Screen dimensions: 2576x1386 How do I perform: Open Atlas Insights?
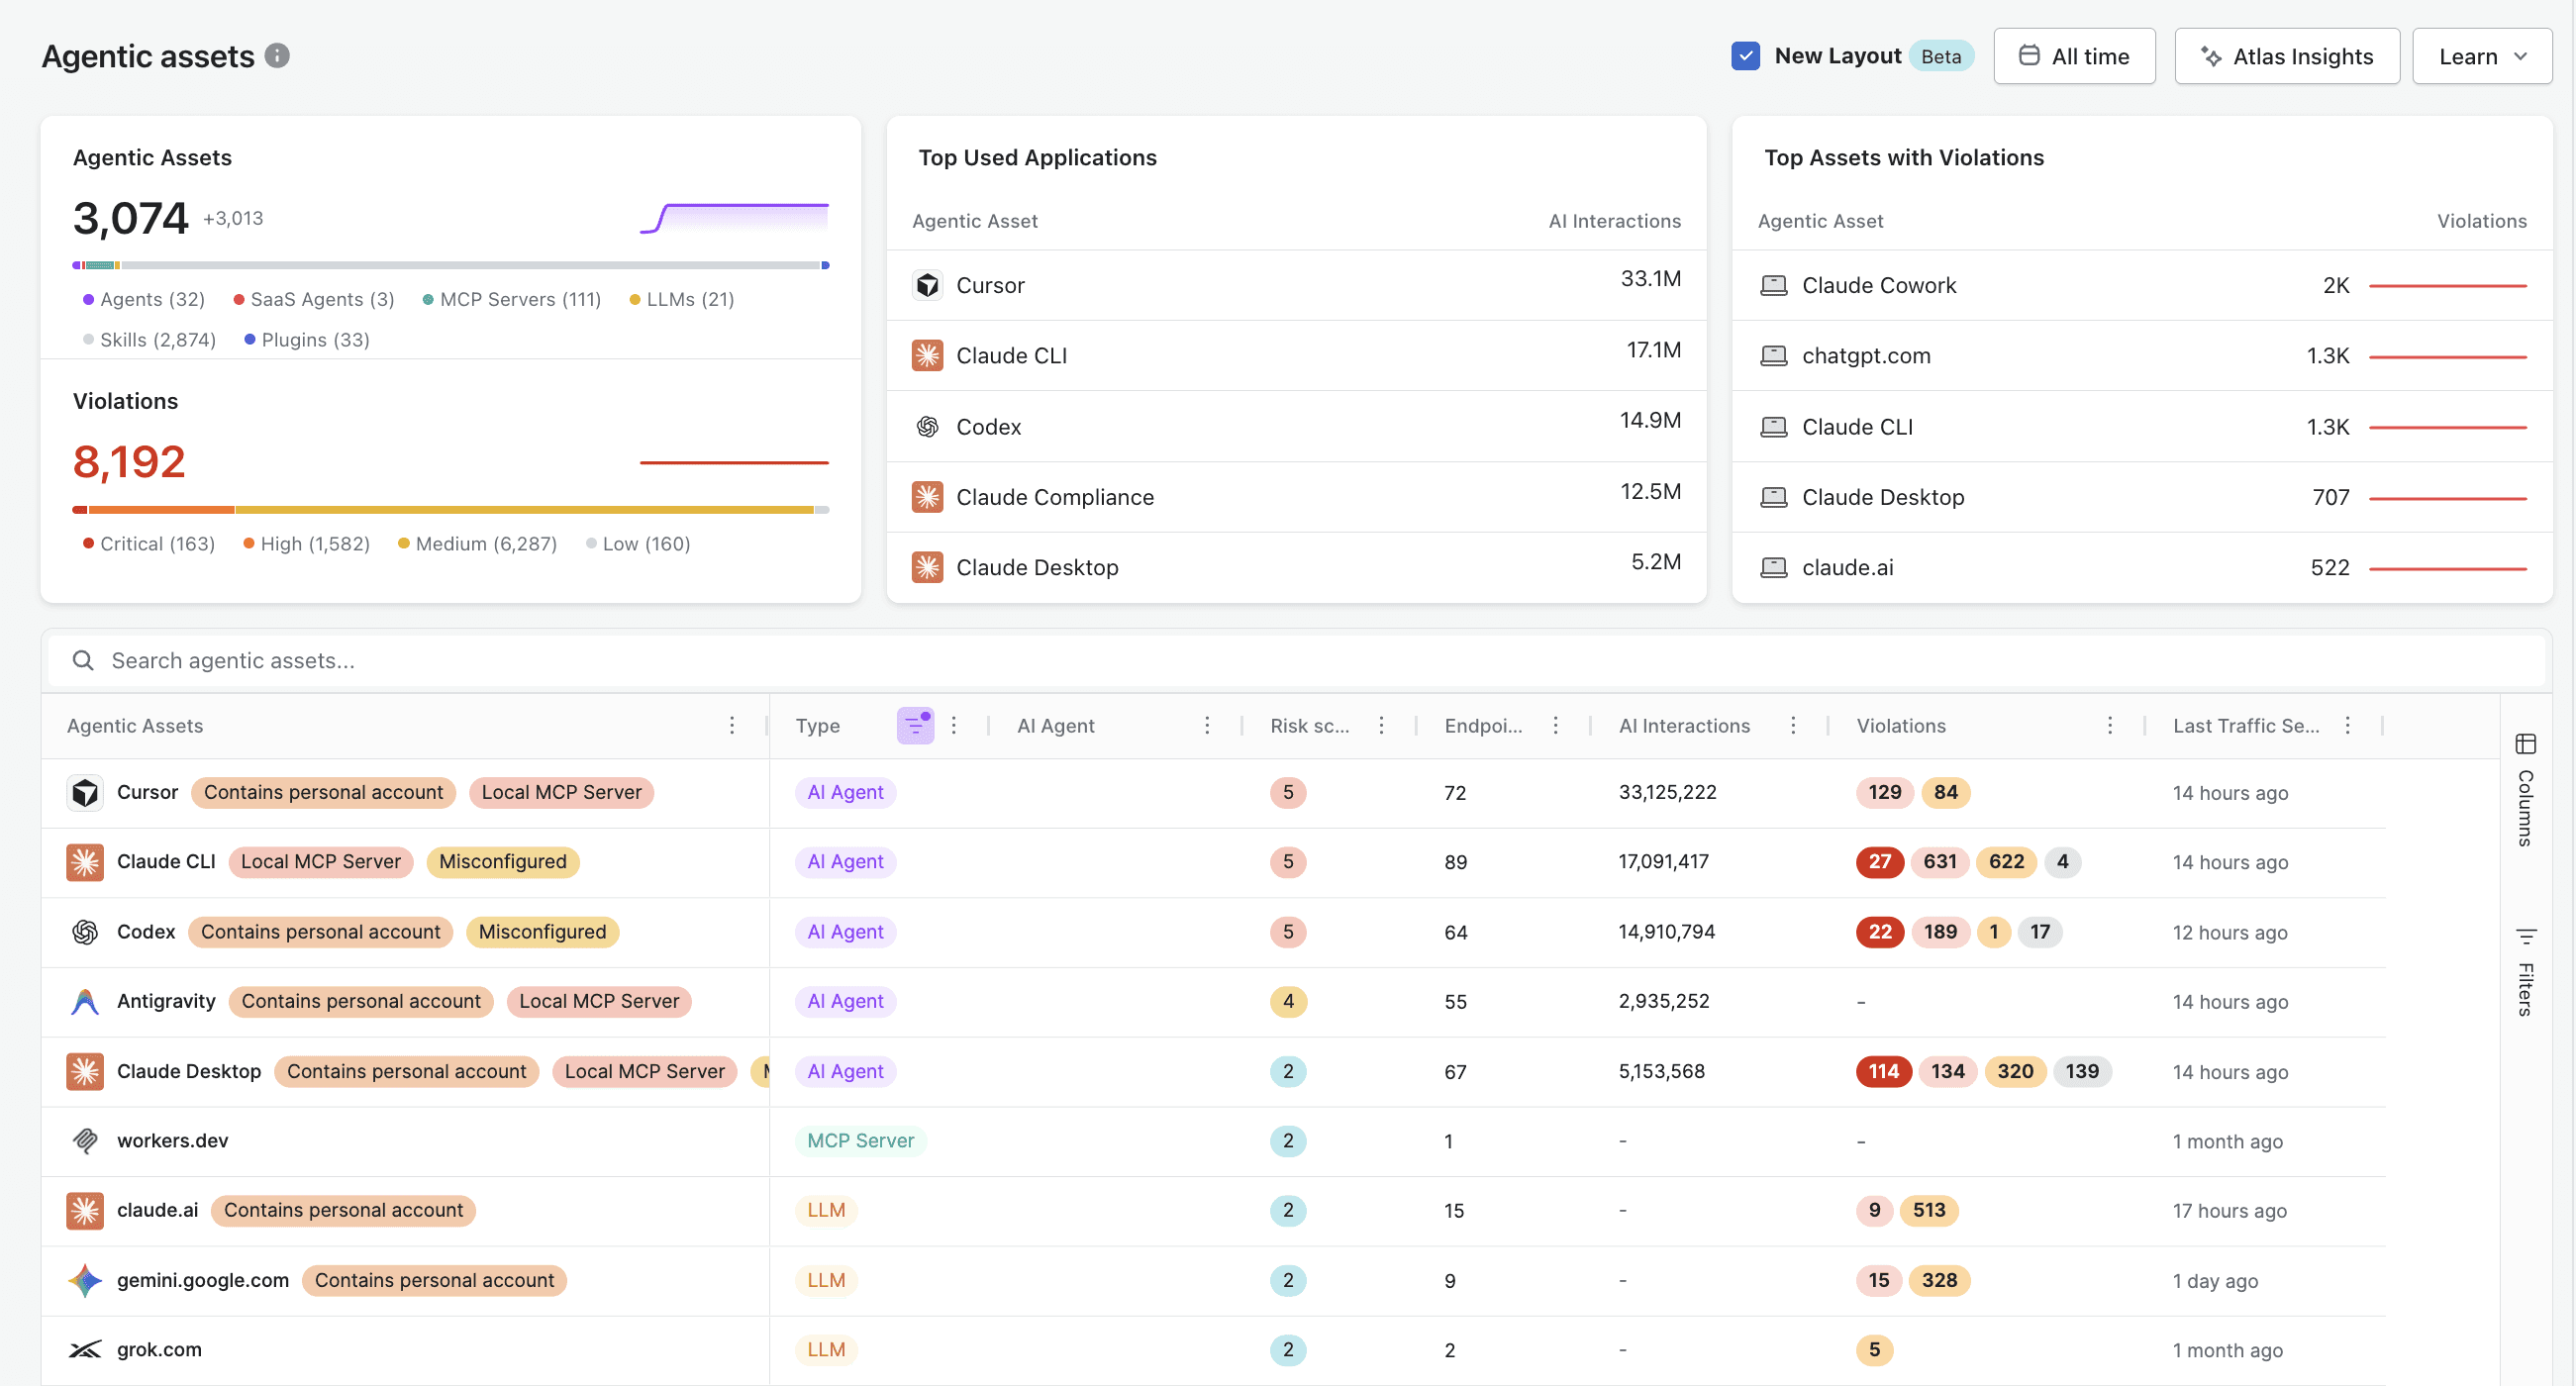[x=2286, y=56]
